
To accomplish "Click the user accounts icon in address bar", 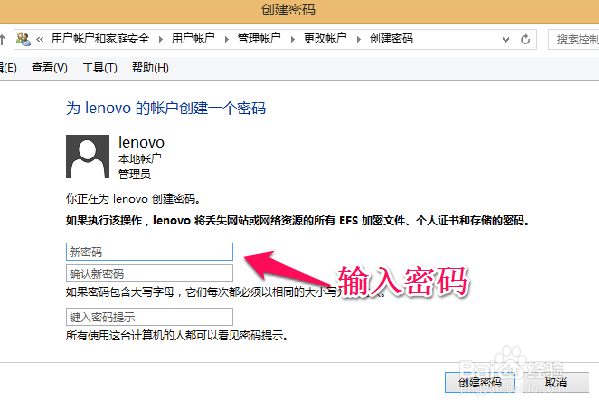I will [23, 39].
